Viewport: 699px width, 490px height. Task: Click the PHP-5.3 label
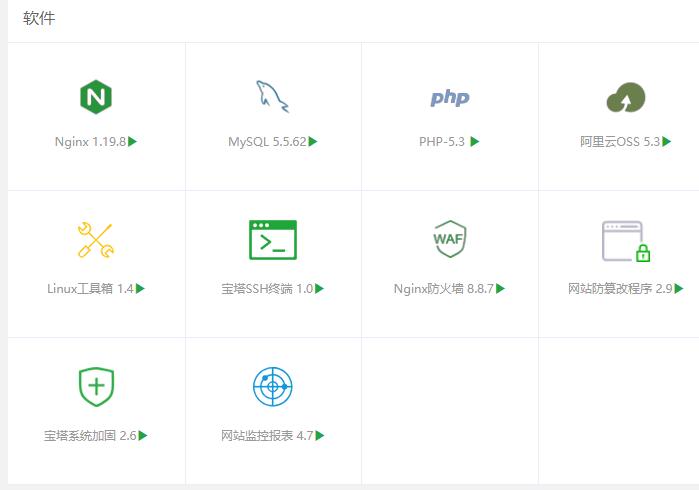coord(442,142)
